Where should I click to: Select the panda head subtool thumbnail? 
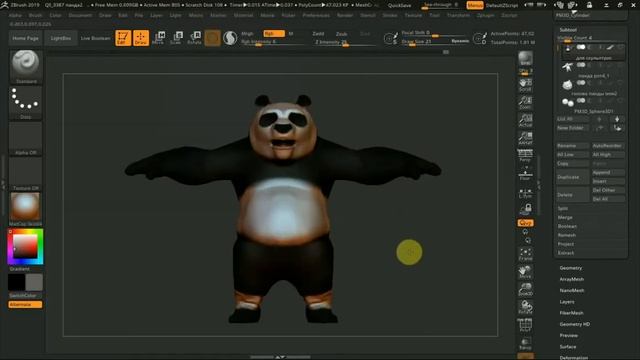pyautogui.click(x=567, y=84)
